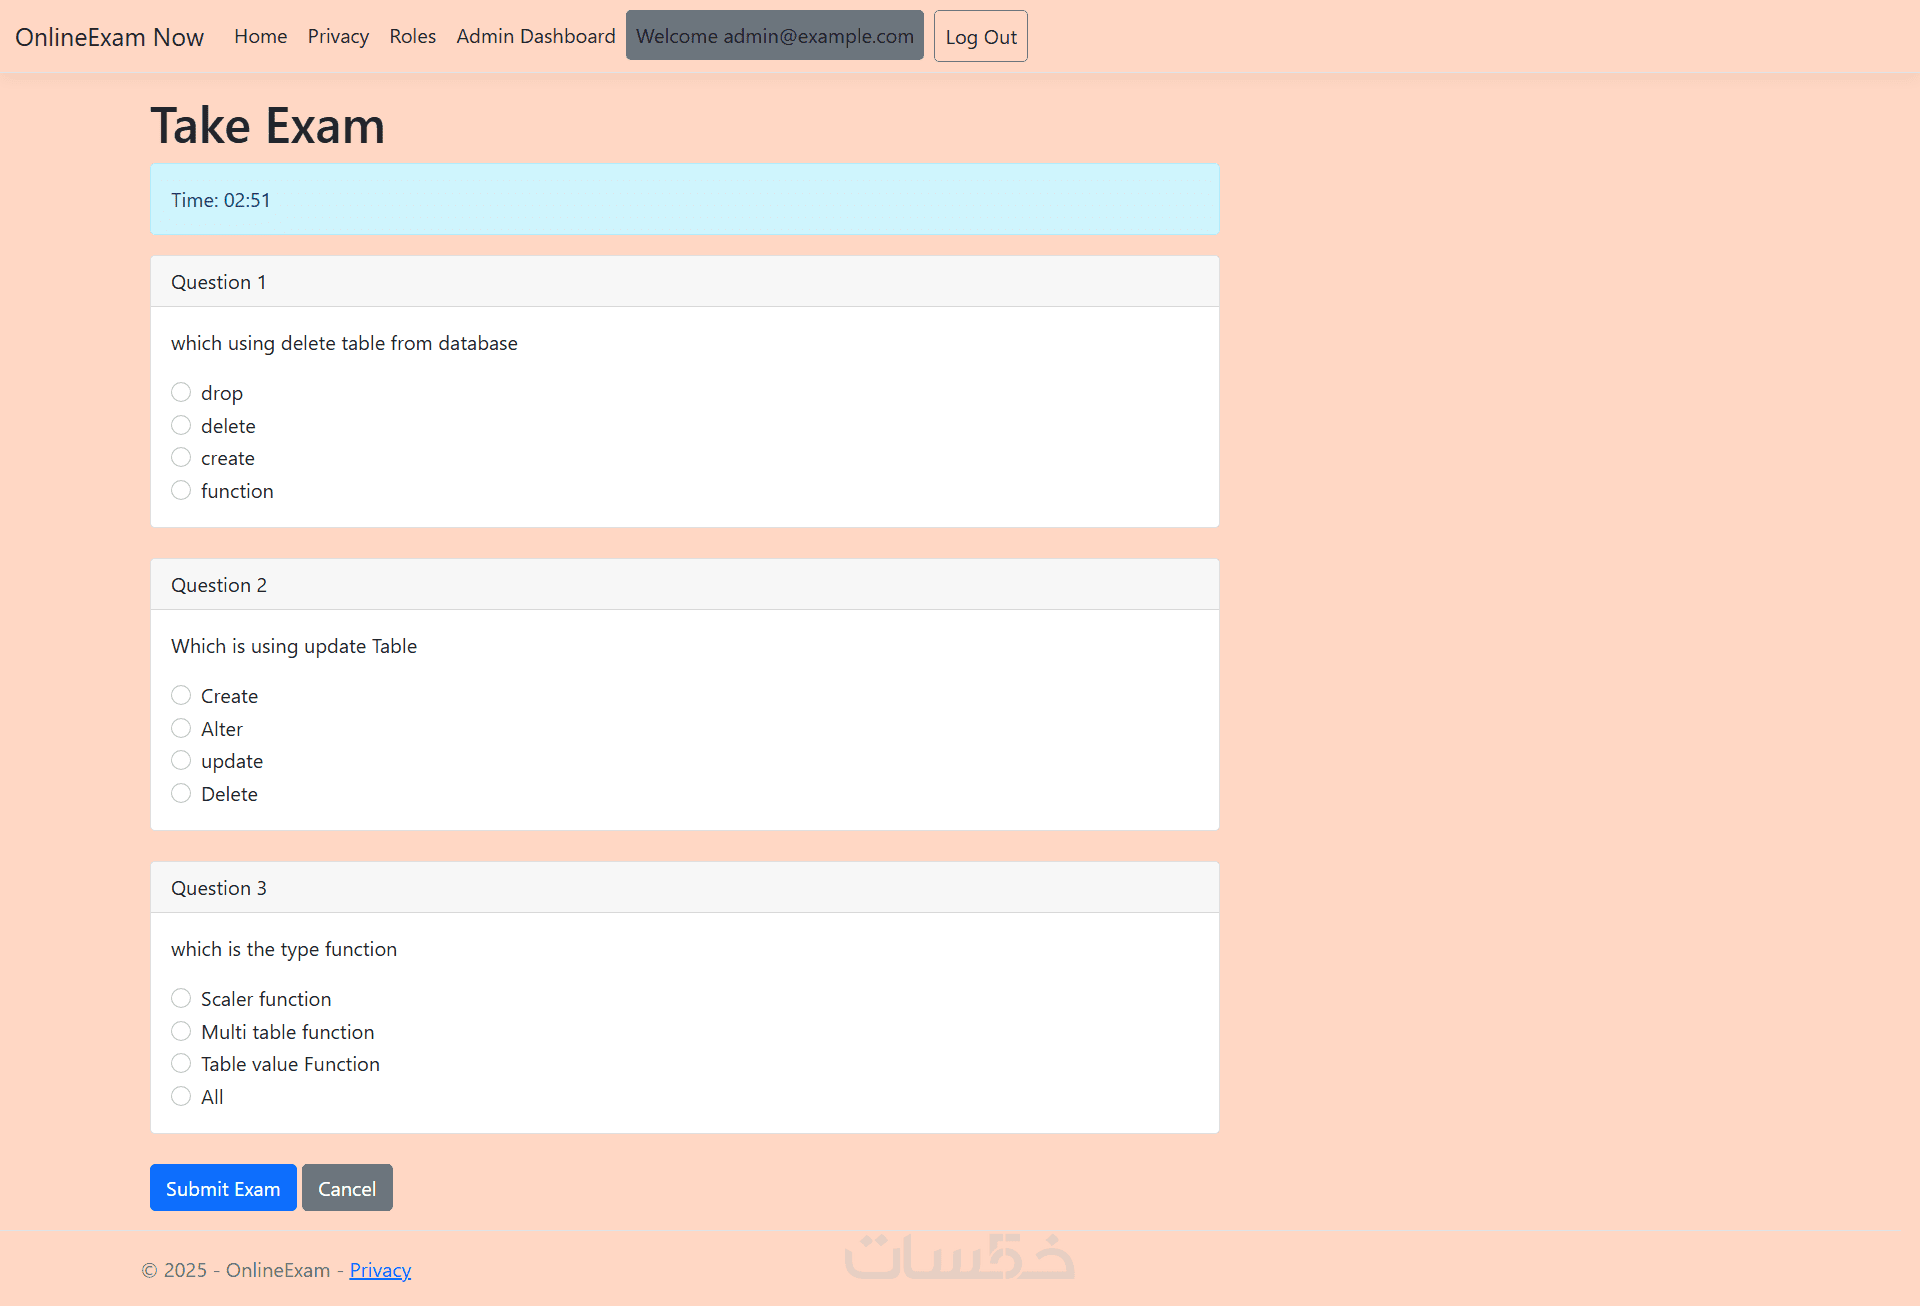Pick the 'function' radio in Question 1

pyautogui.click(x=181, y=490)
